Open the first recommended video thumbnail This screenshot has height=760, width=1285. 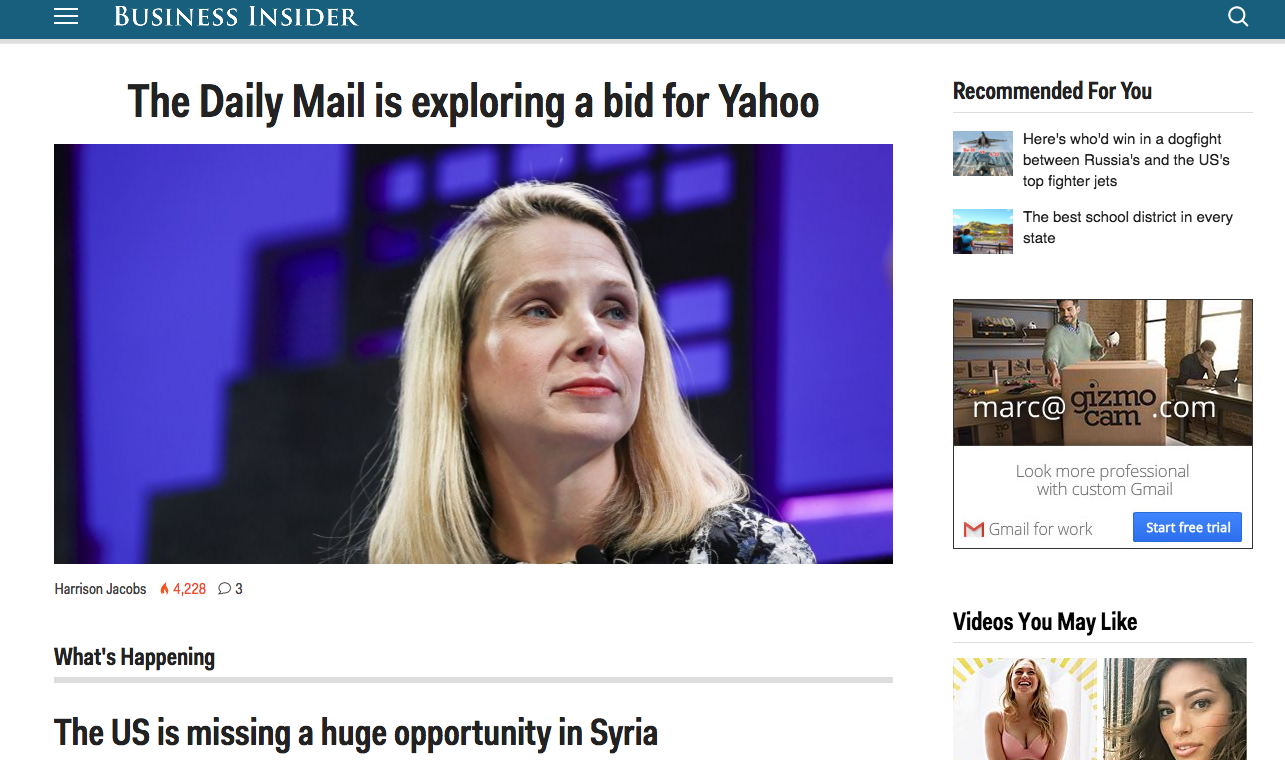click(x=1025, y=709)
